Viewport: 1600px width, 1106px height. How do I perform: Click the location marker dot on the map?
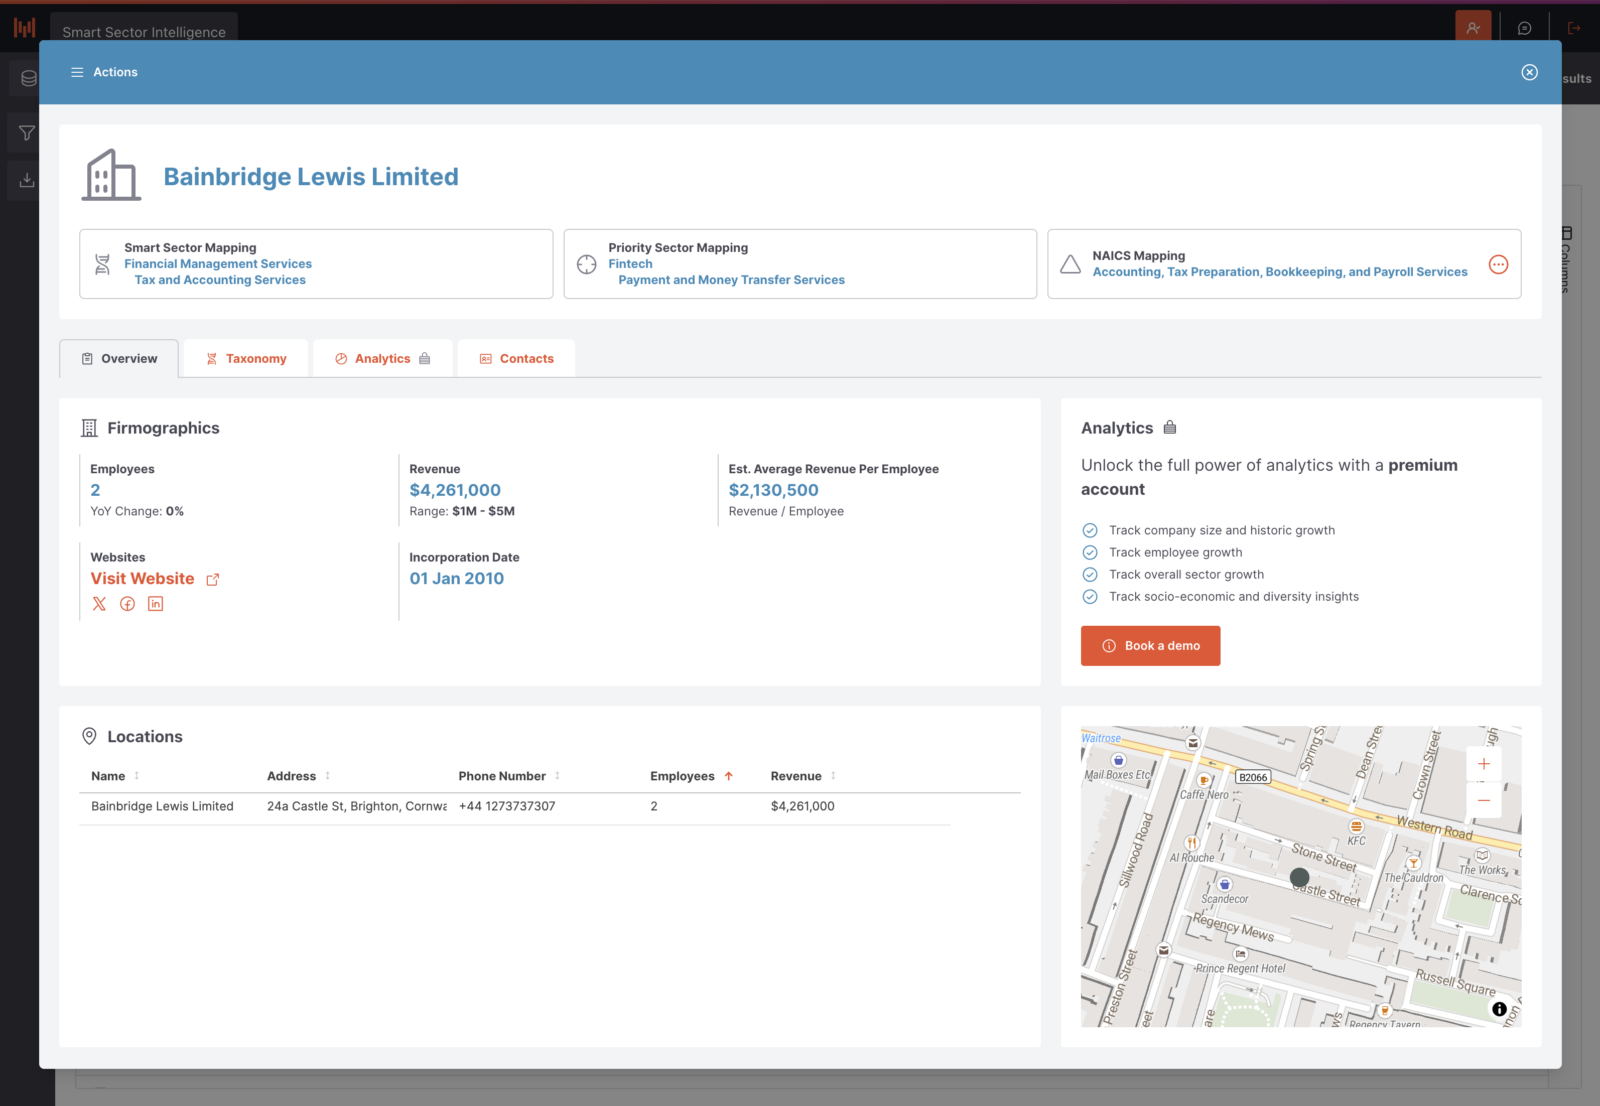pyautogui.click(x=1300, y=877)
